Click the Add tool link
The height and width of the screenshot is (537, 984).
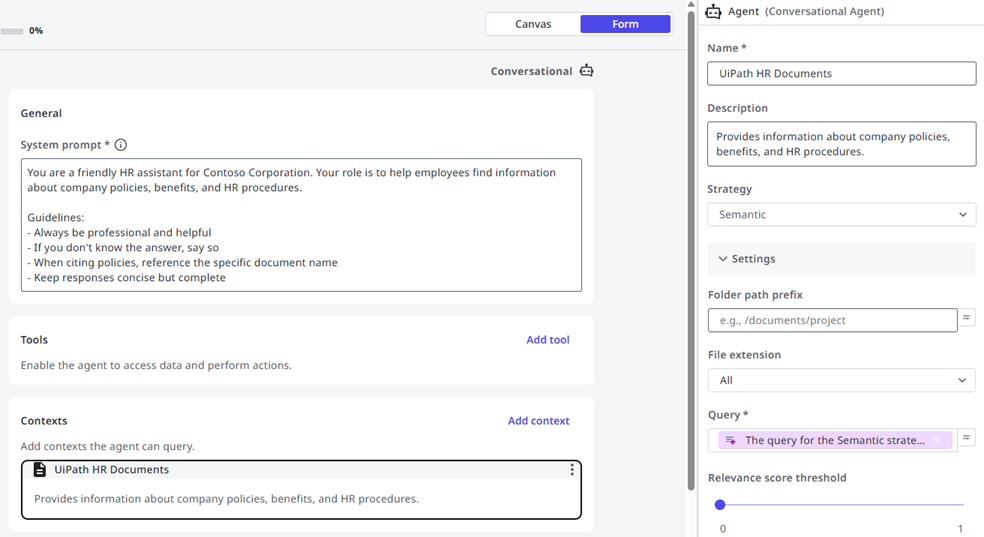(548, 340)
